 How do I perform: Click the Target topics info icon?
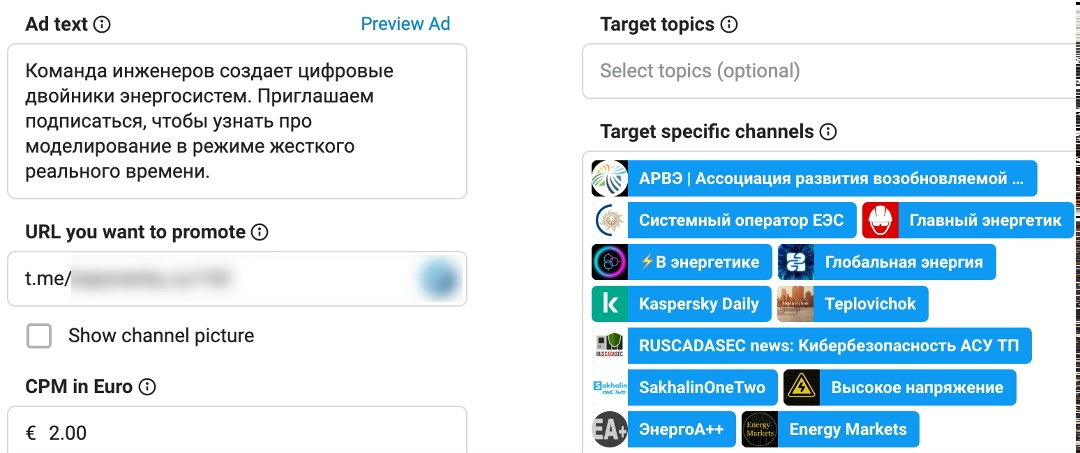[x=729, y=25]
